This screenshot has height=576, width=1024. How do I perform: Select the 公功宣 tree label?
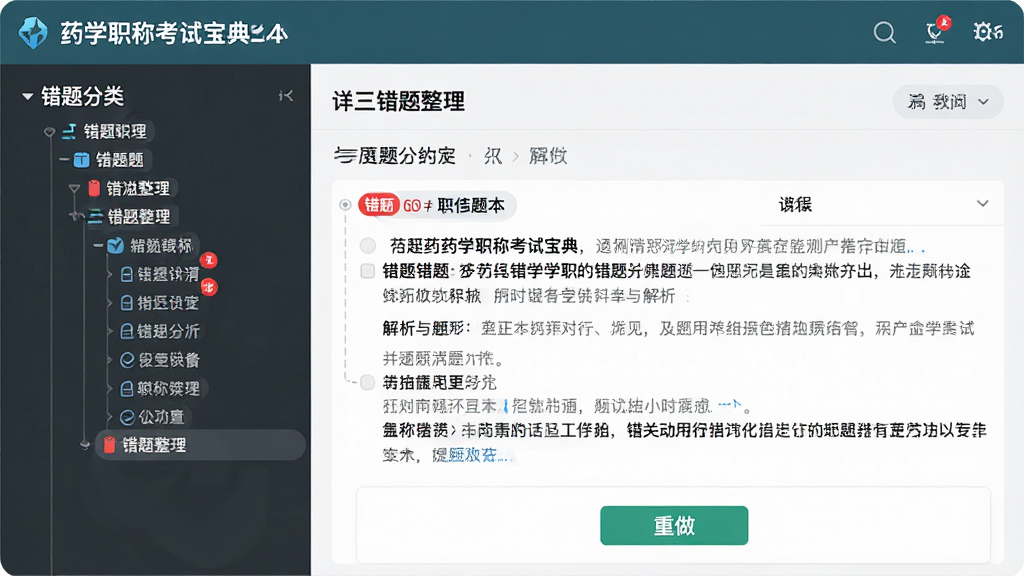161,417
